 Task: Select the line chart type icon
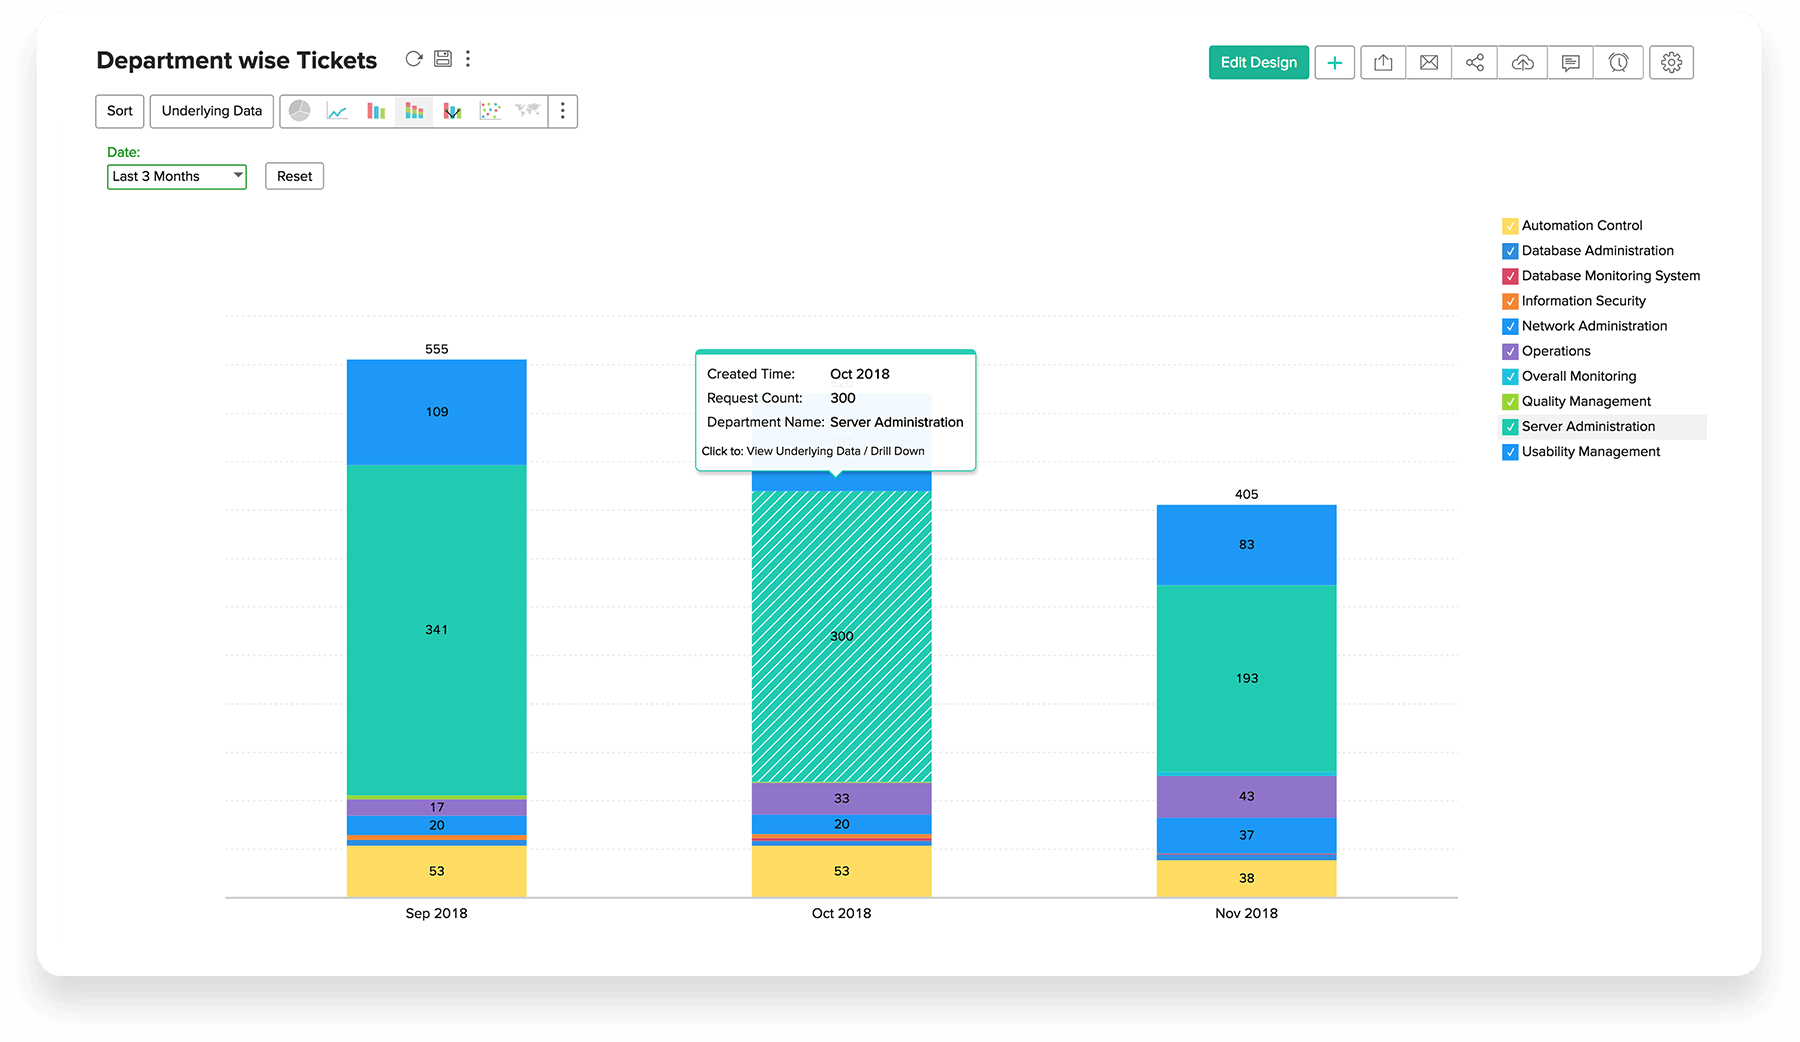point(337,111)
